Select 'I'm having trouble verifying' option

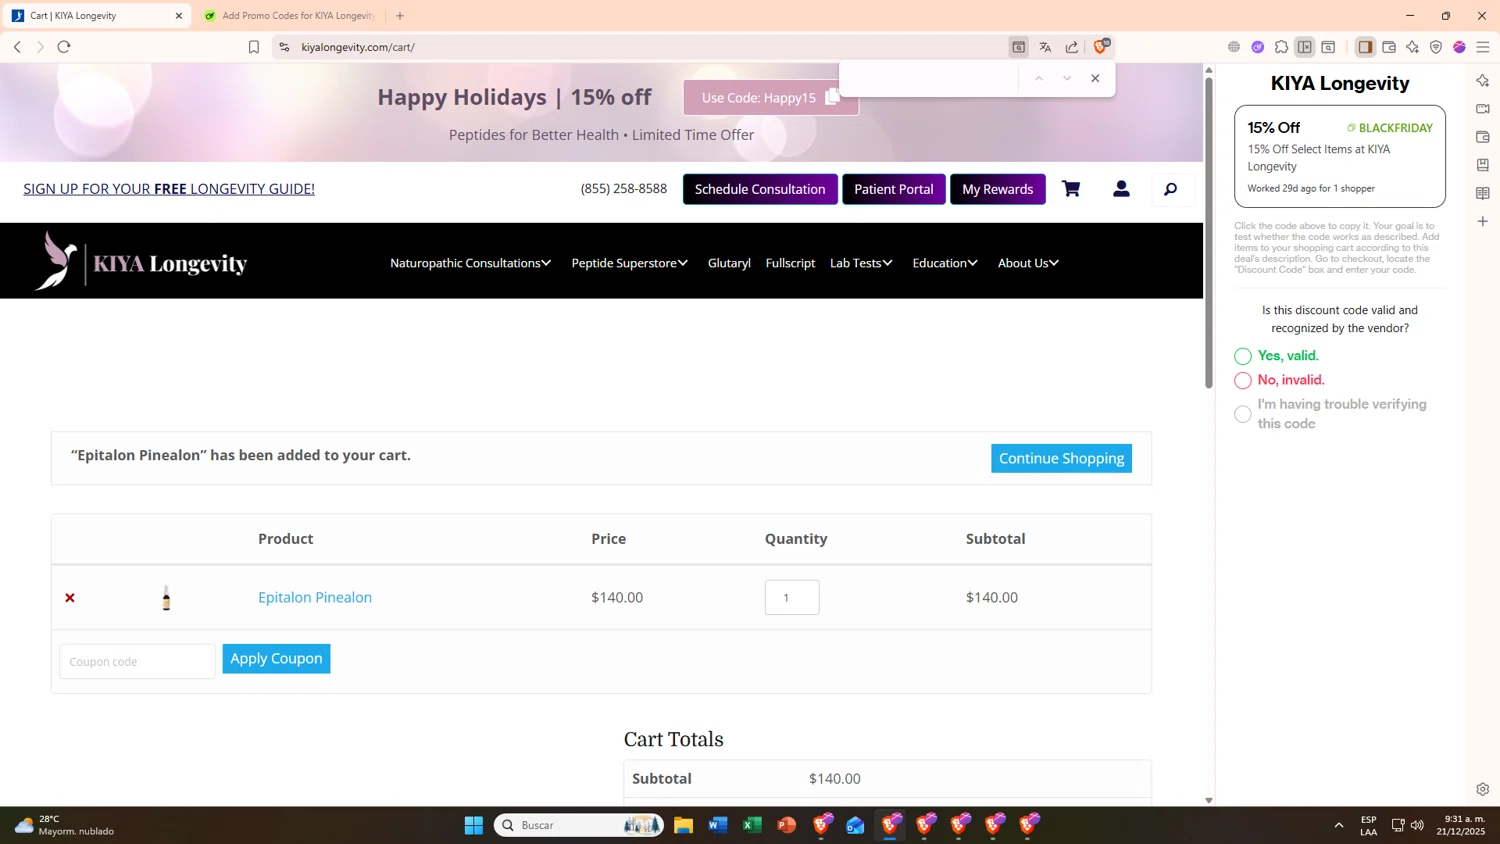point(1243,414)
